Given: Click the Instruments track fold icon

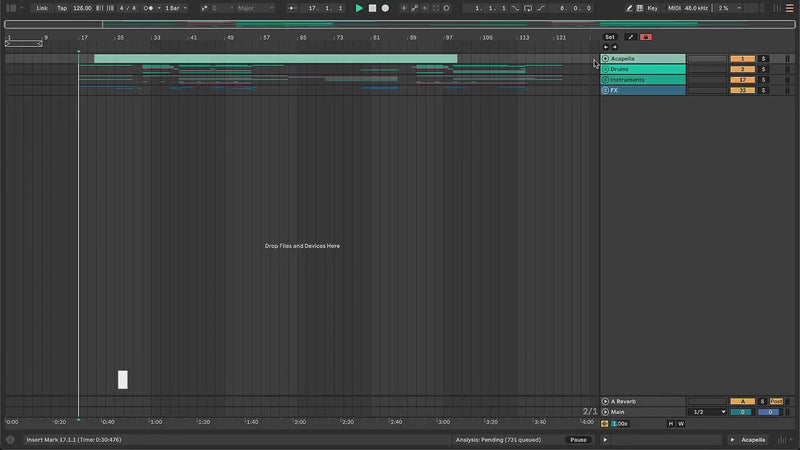Looking at the screenshot, I should click(x=605, y=80).
